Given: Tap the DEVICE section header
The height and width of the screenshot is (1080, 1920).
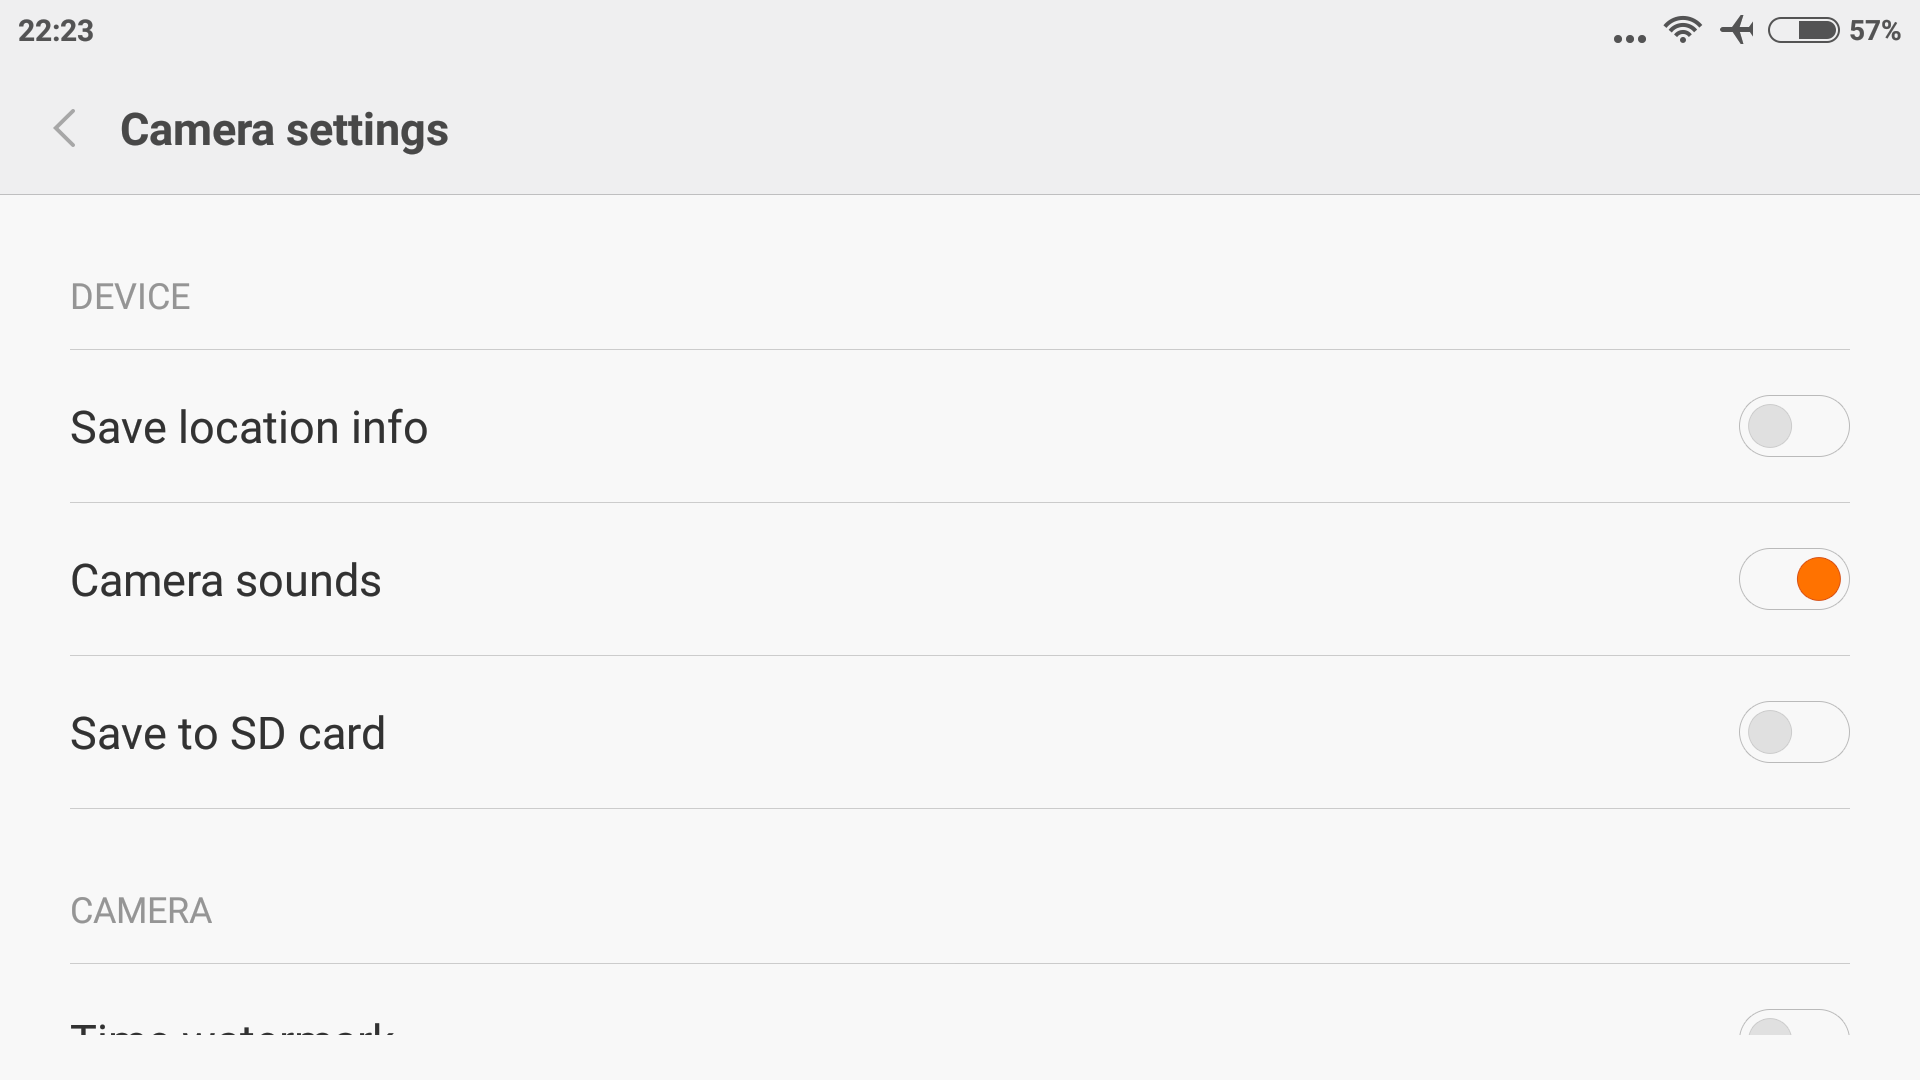Looking at the screenshot, I should [130, 297].
